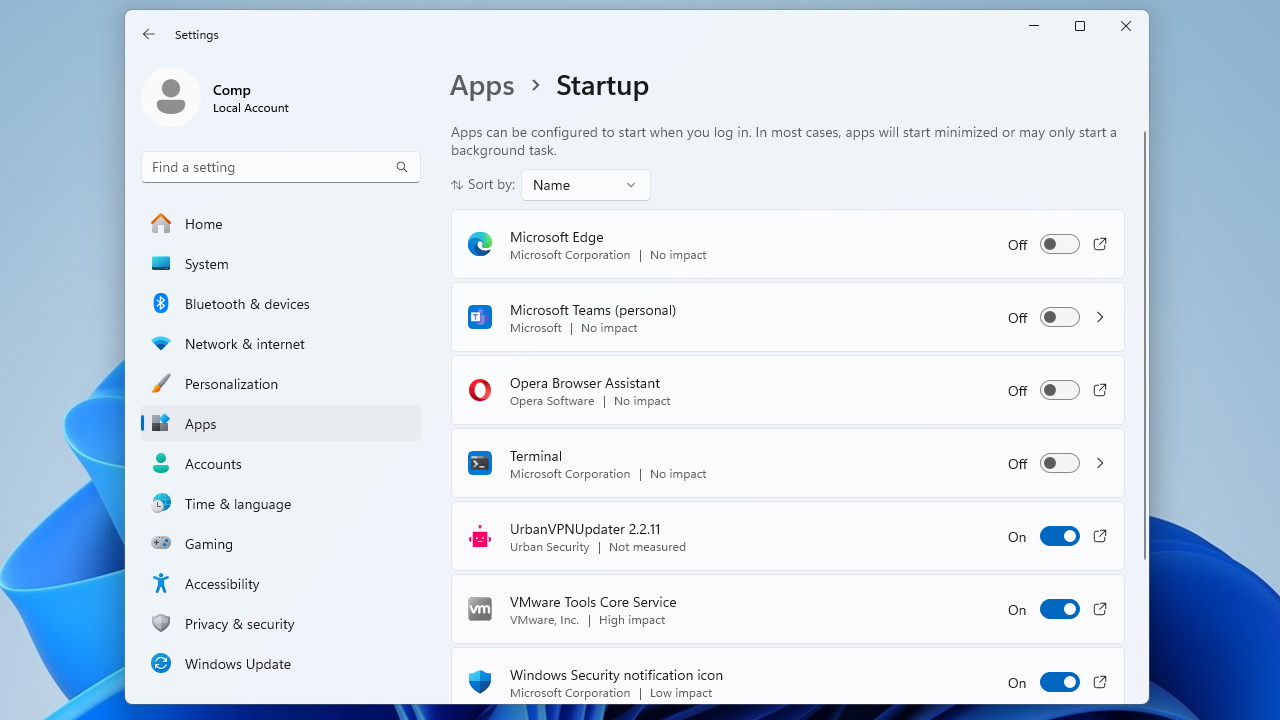Open the Sort by Name dropdown
Viewport: 1280px width, 720px height.
pos(585,185)
